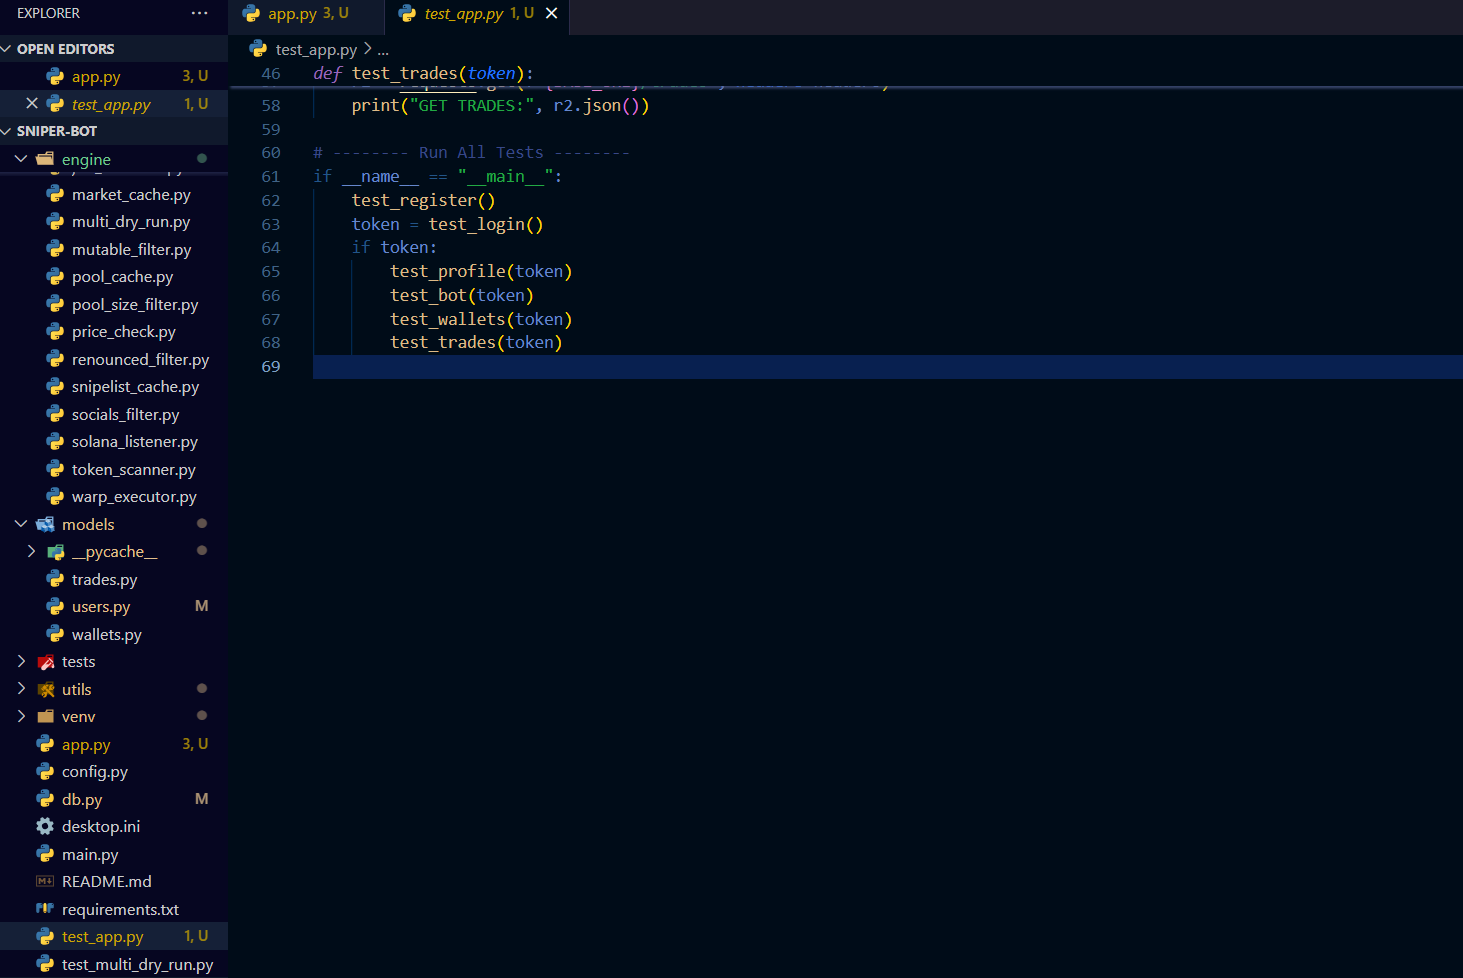The image size is (1463, 978).
Task: Click the Markdown icon beside README.md
Action: 45,881
